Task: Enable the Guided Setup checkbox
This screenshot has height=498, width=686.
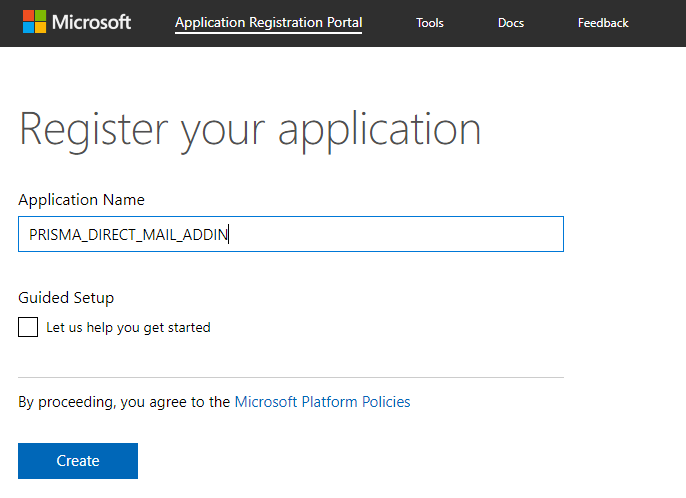Action: (x=28, y=327)
